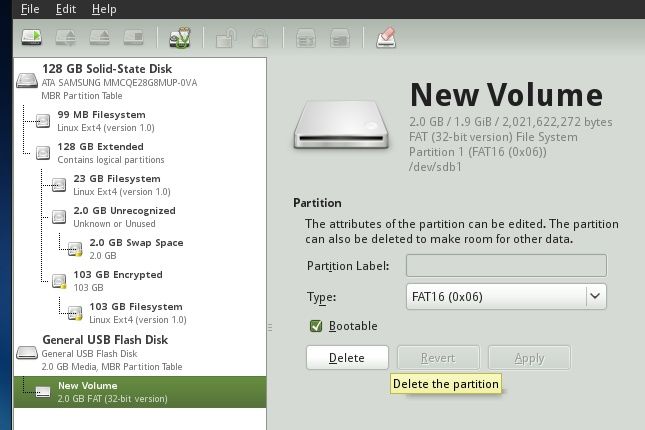
Task: Click the greyed Eject media toolbar icon
Action: click(100, 37)
